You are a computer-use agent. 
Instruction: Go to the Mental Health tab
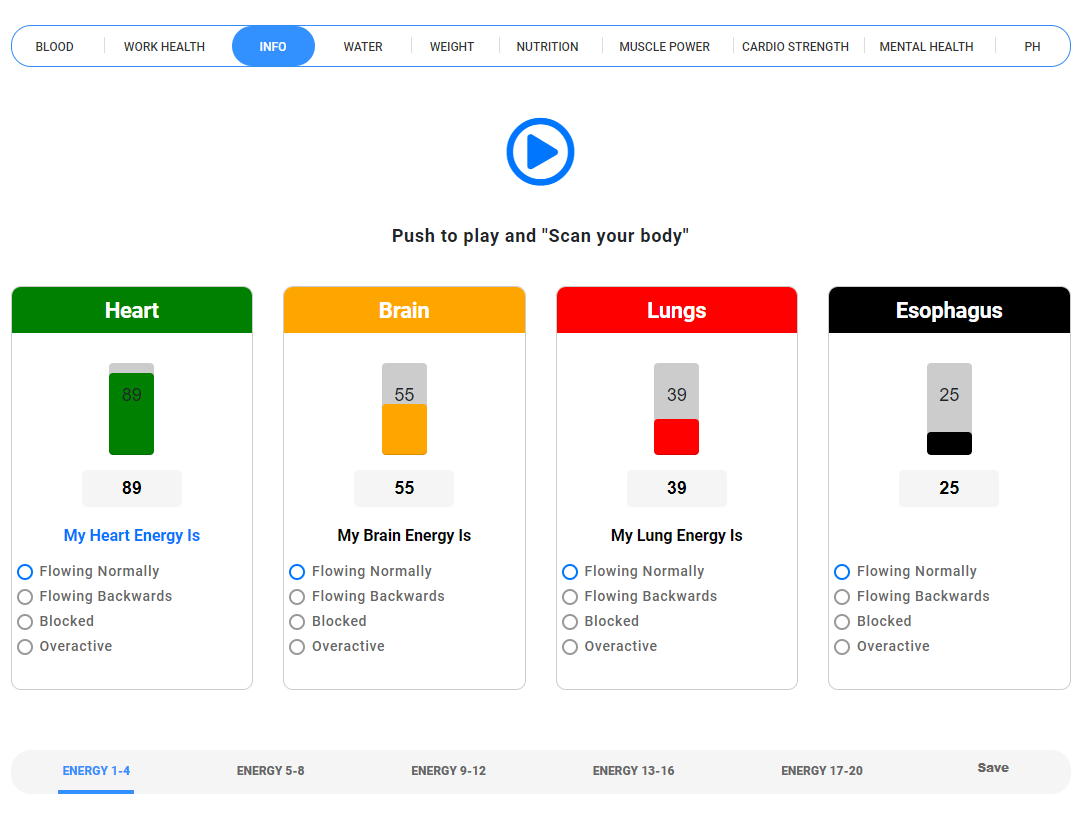coord(926,47)
